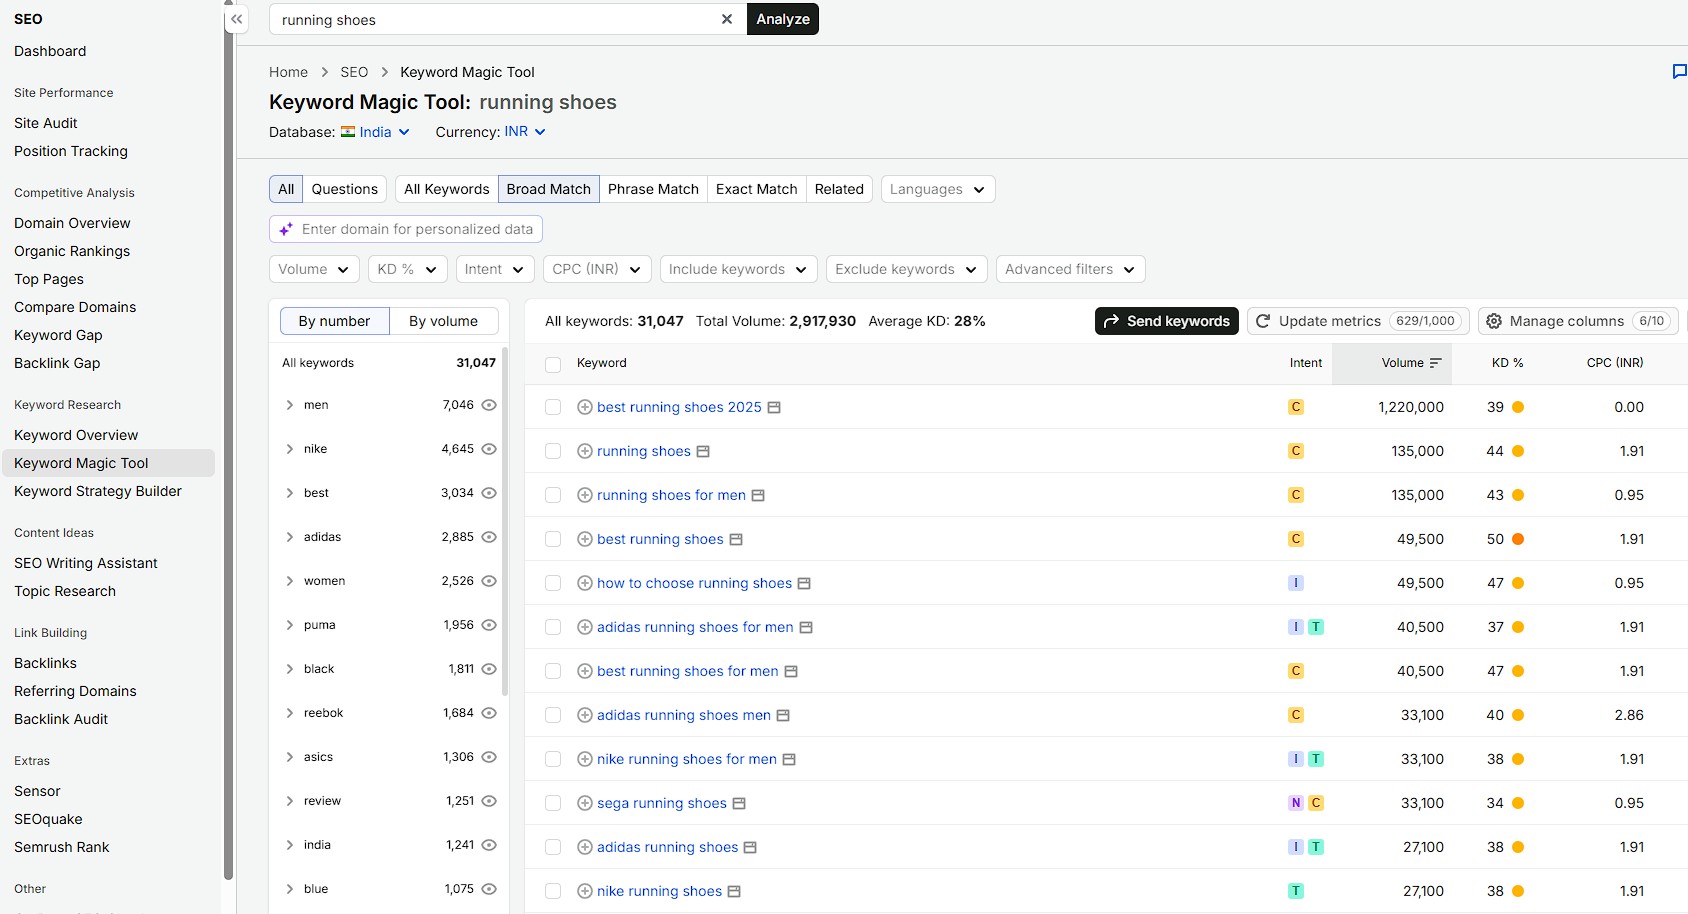Open SERP icon for adidas running shoes men
Screen dimensions: 1688x914
coord(783,715)
